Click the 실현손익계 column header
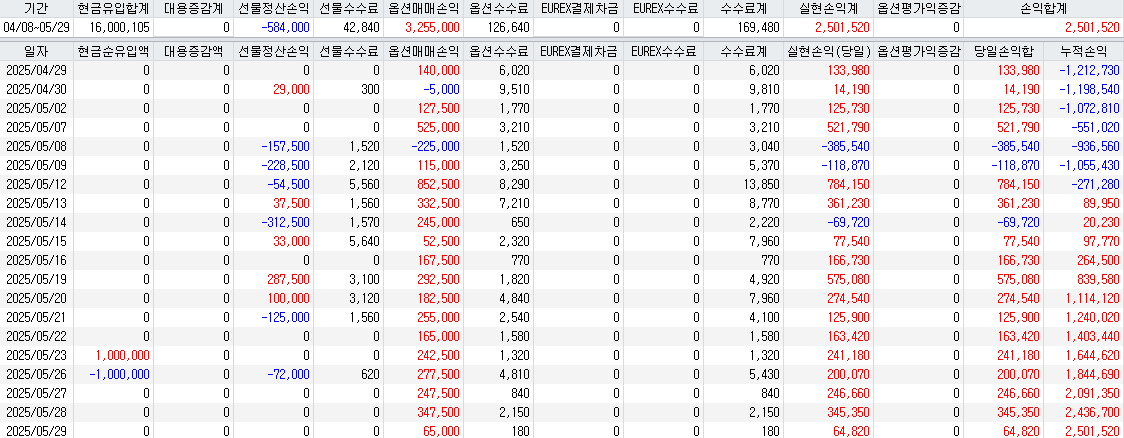The width and height of the screenshot is (1124, 438). pos(828,9)
